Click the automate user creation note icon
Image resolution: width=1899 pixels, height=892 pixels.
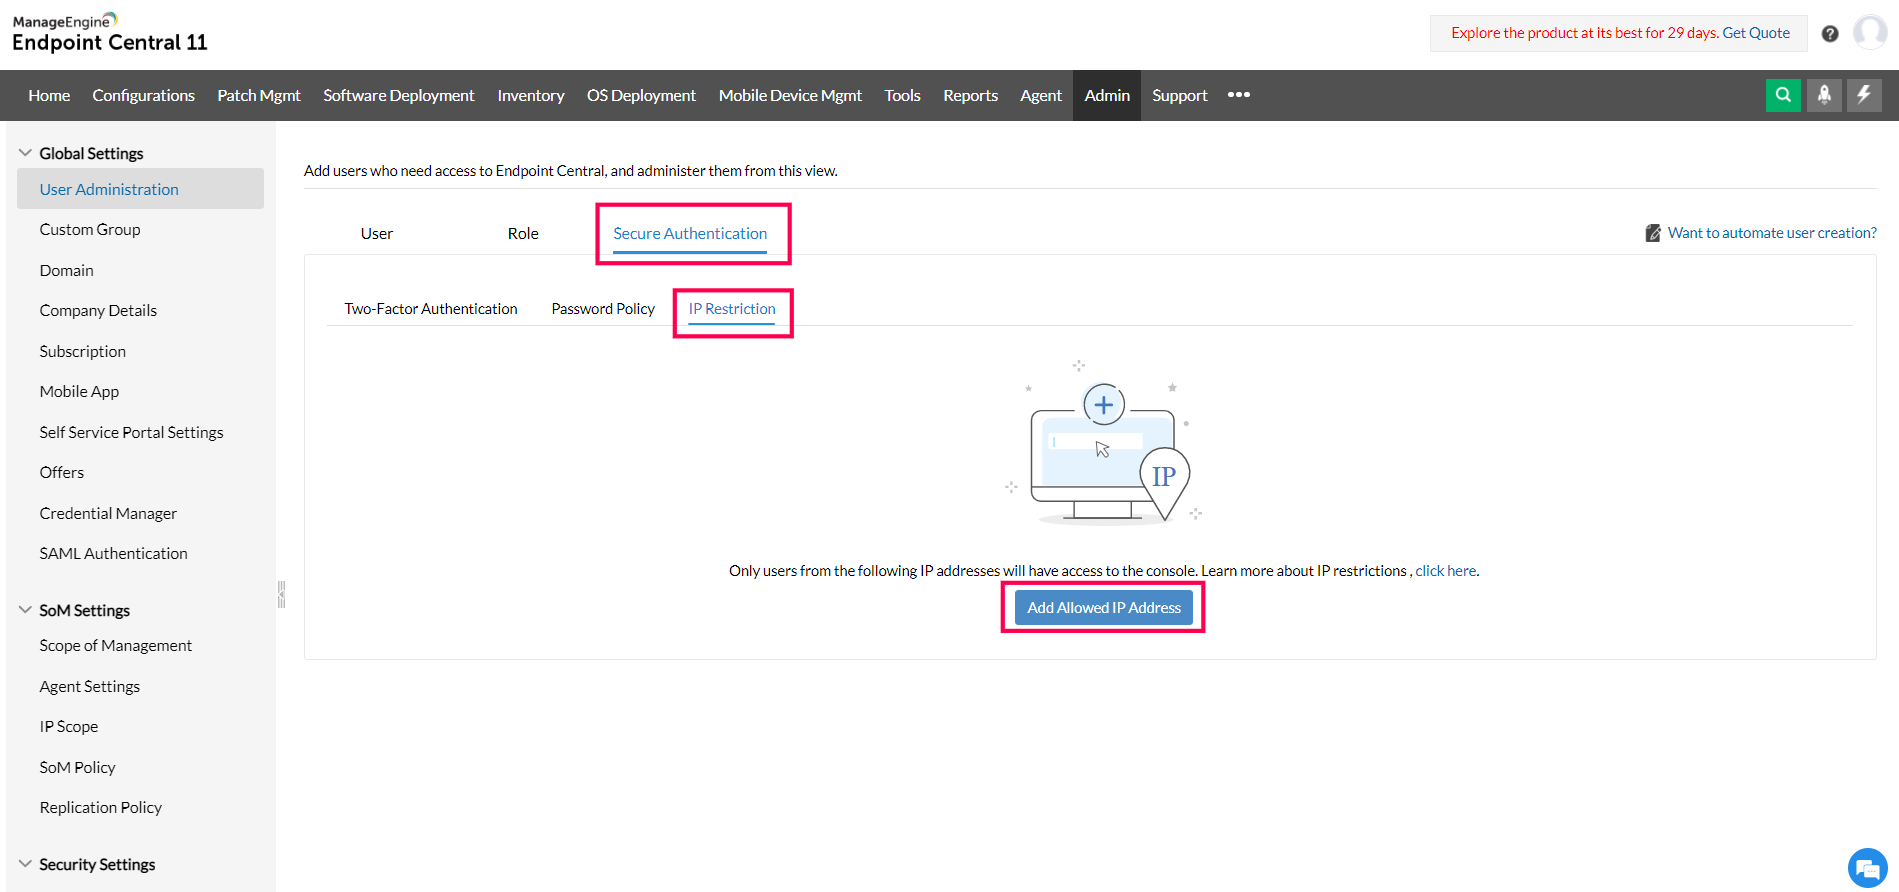pos(1653,233)
